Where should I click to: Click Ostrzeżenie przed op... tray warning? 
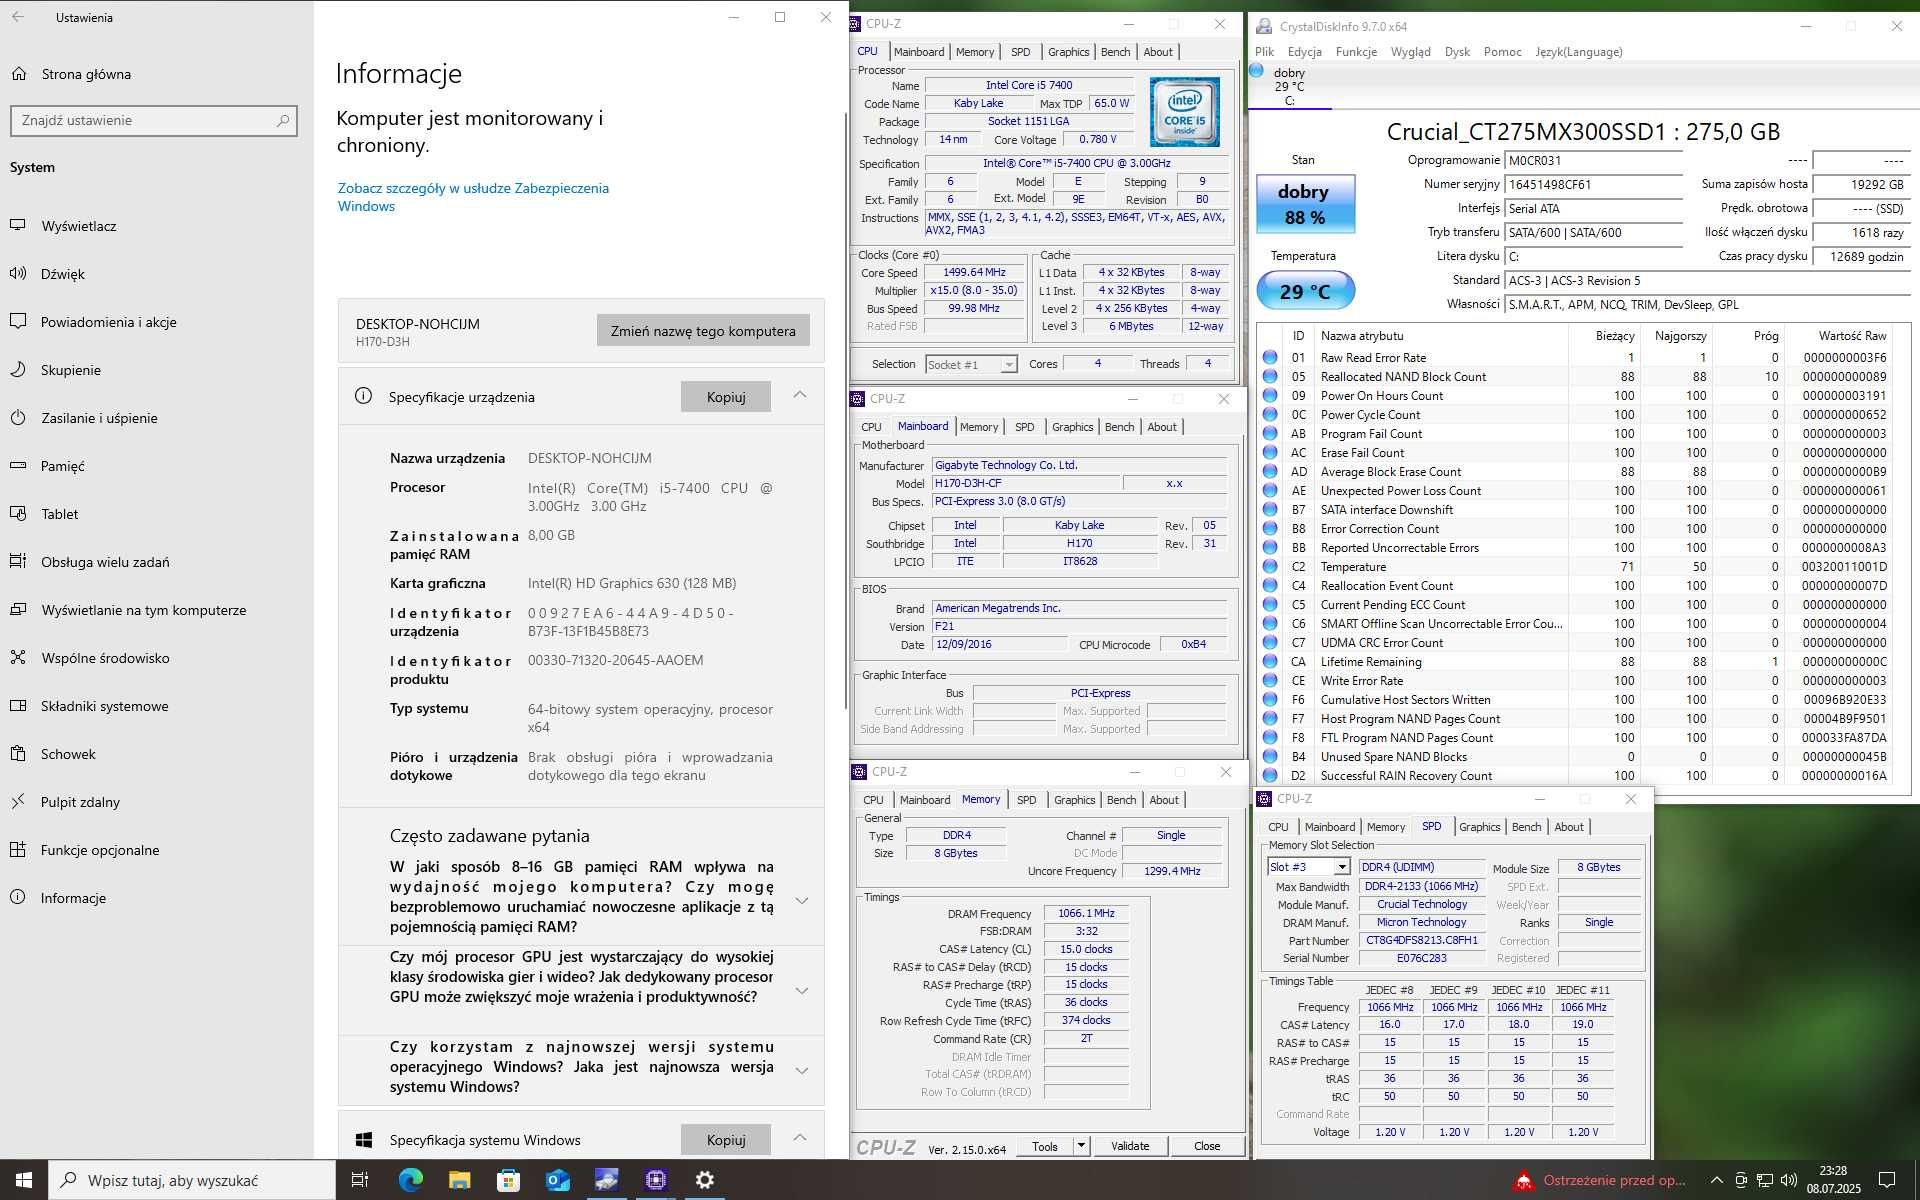pos(1600,1180)
